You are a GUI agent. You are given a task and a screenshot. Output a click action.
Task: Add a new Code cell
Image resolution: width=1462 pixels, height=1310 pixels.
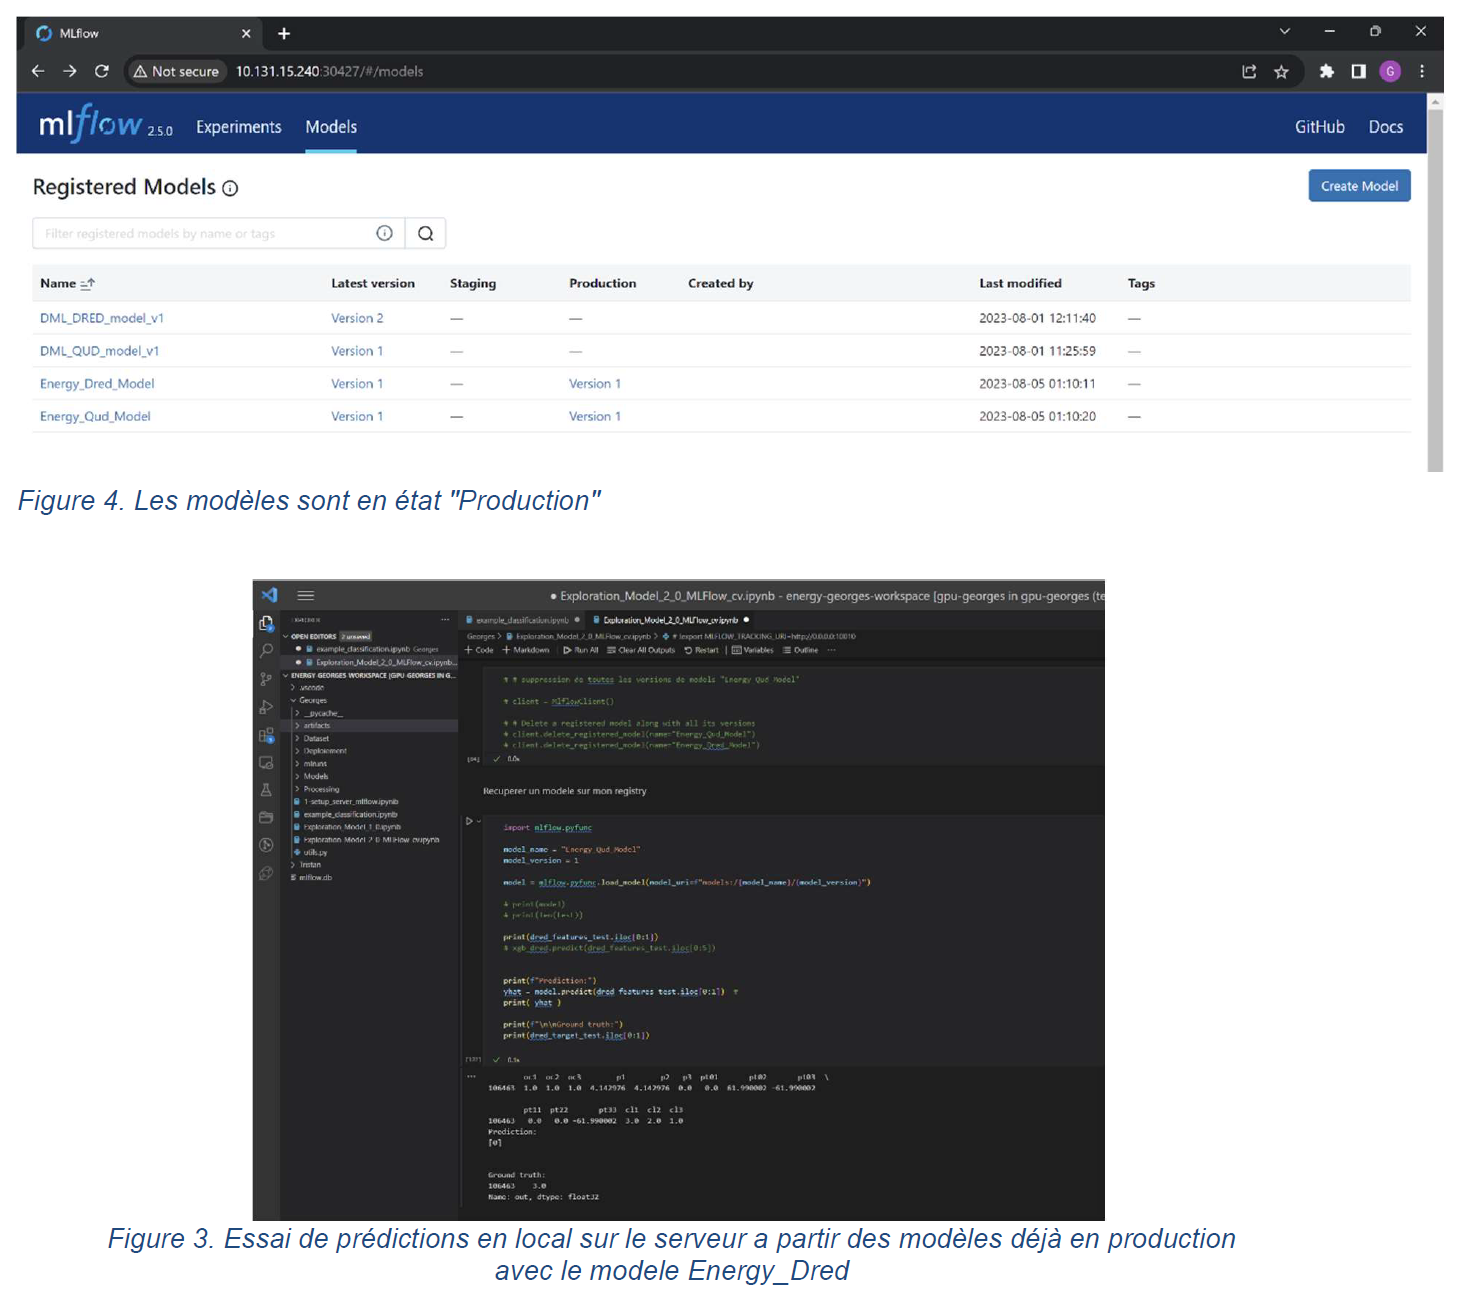(x=479, y=649)
